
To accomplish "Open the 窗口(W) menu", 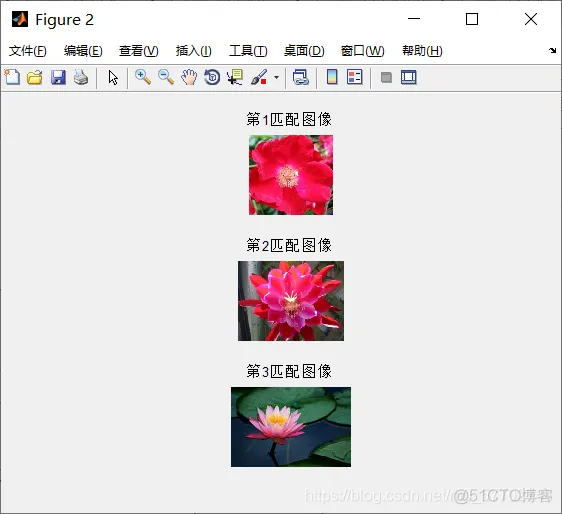I will coord(362,51).
